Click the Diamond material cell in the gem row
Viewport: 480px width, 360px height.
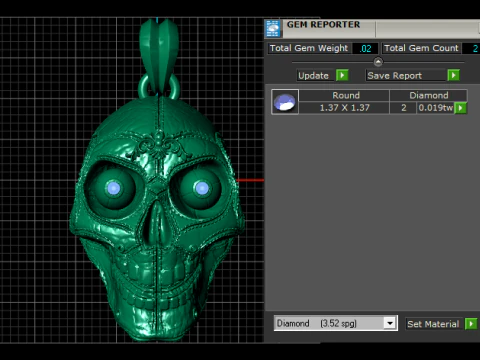coord(429,95)
